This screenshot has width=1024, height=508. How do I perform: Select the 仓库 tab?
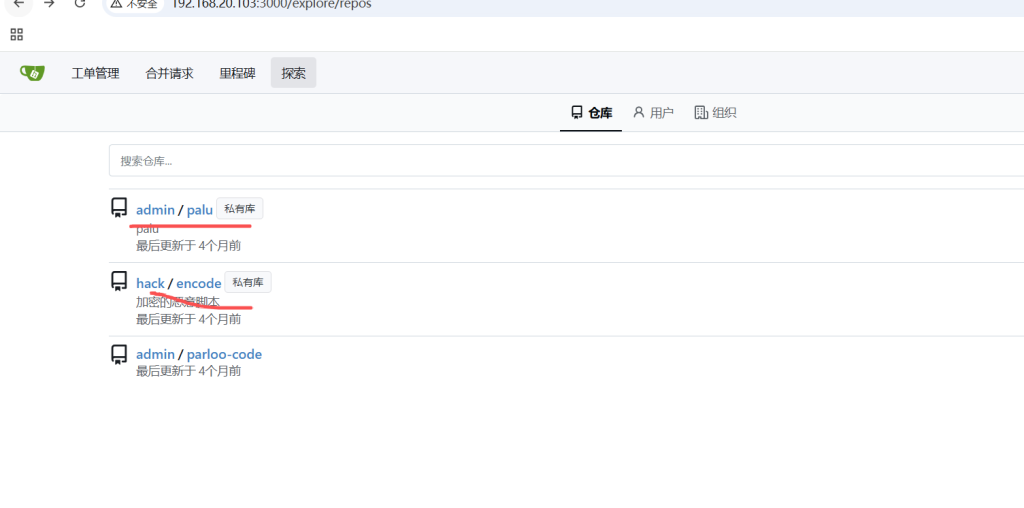pos(591,113)
